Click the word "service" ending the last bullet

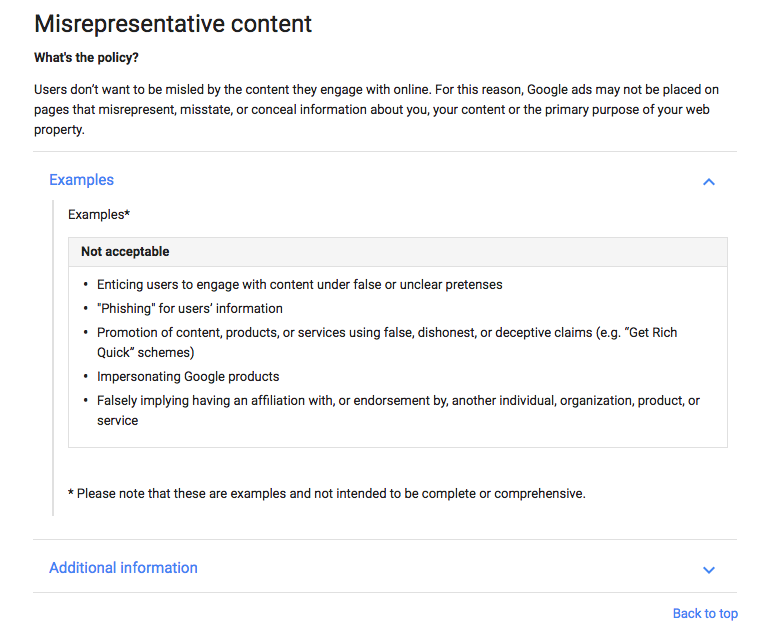[x=118, y=421]
